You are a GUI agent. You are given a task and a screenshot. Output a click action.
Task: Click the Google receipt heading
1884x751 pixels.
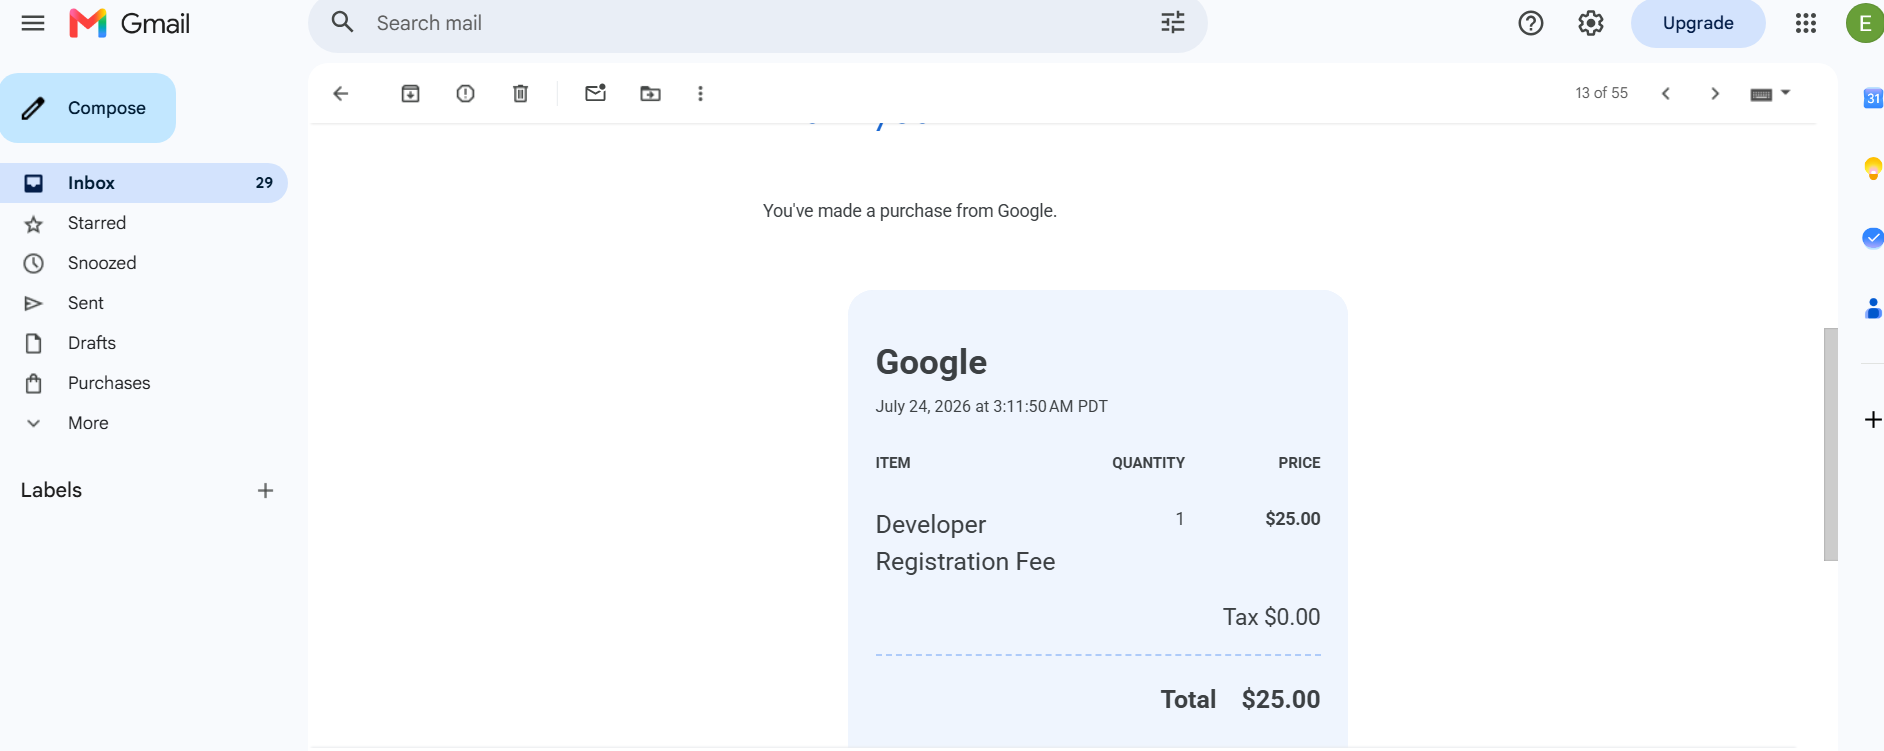click(931, 362)
